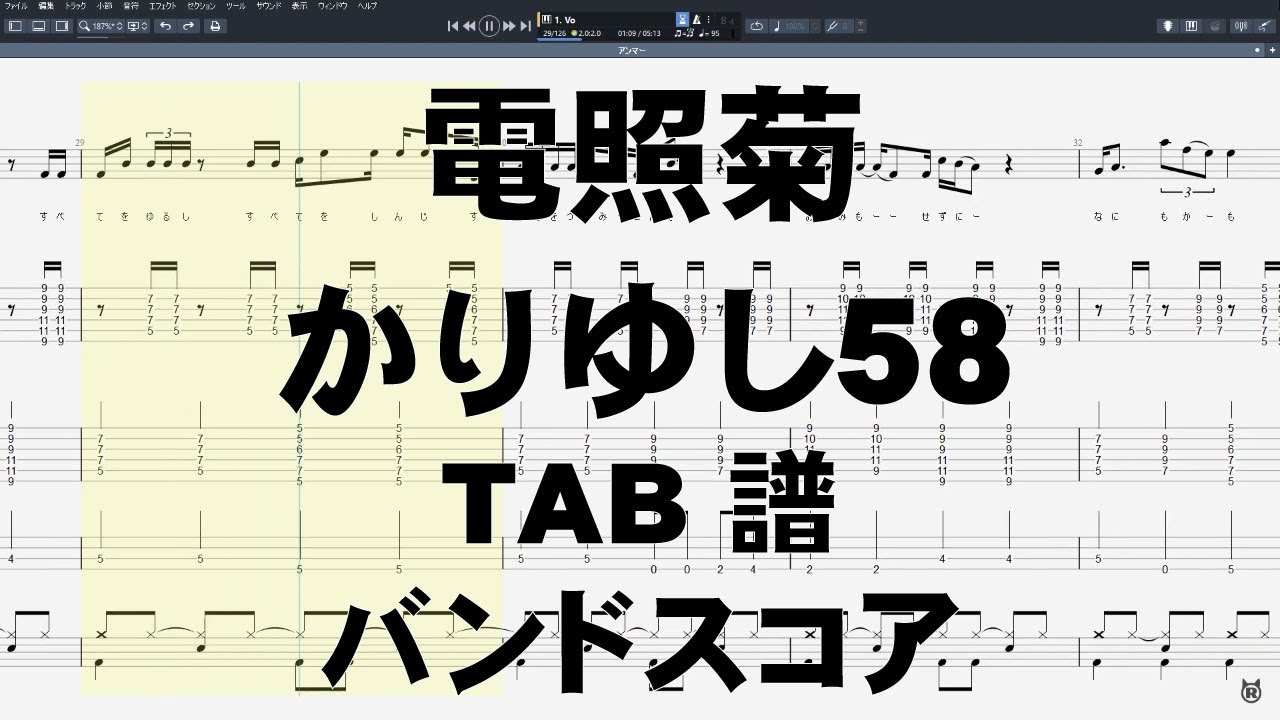The height and width of the screenshot is (720, 1280).
Task: Pause playback
Action: [x=489, y=26]
